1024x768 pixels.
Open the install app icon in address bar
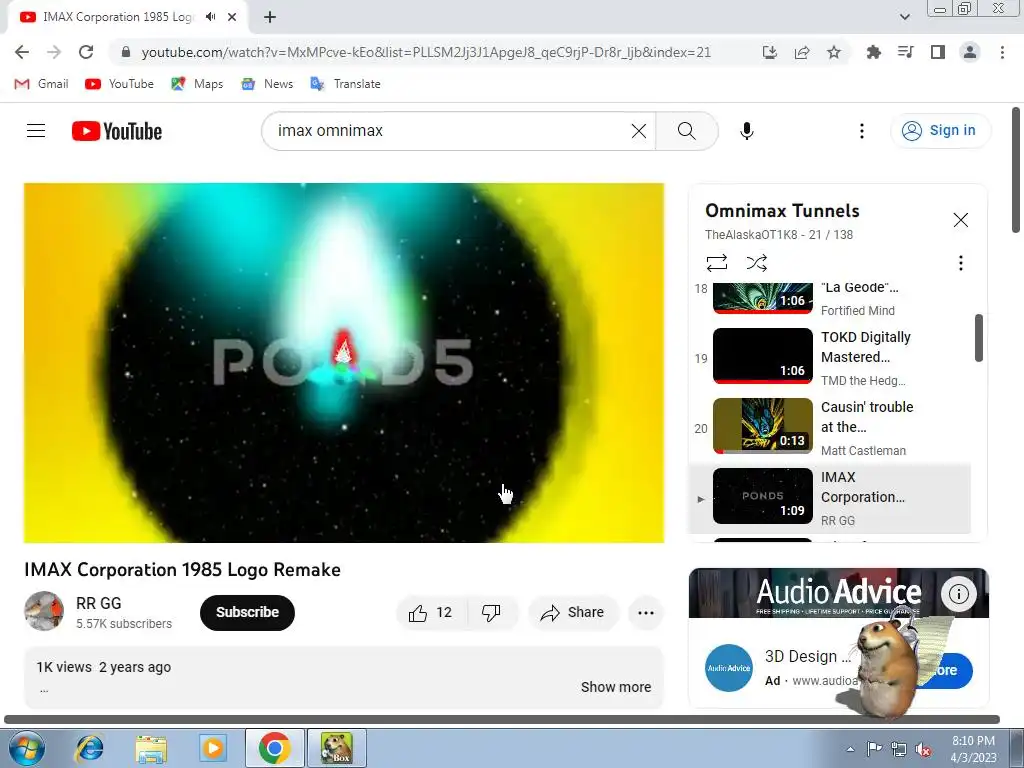point(770,52)
